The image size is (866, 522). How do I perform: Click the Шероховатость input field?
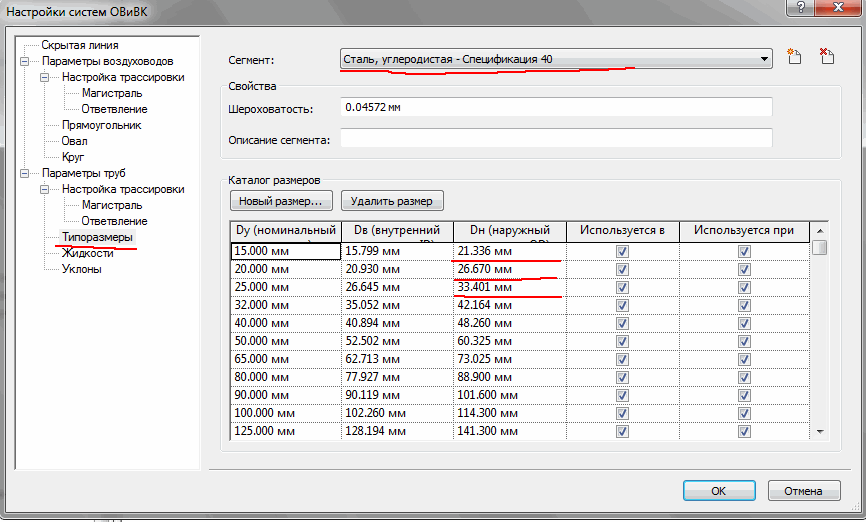pyautogui.click(x=556, y=107)
